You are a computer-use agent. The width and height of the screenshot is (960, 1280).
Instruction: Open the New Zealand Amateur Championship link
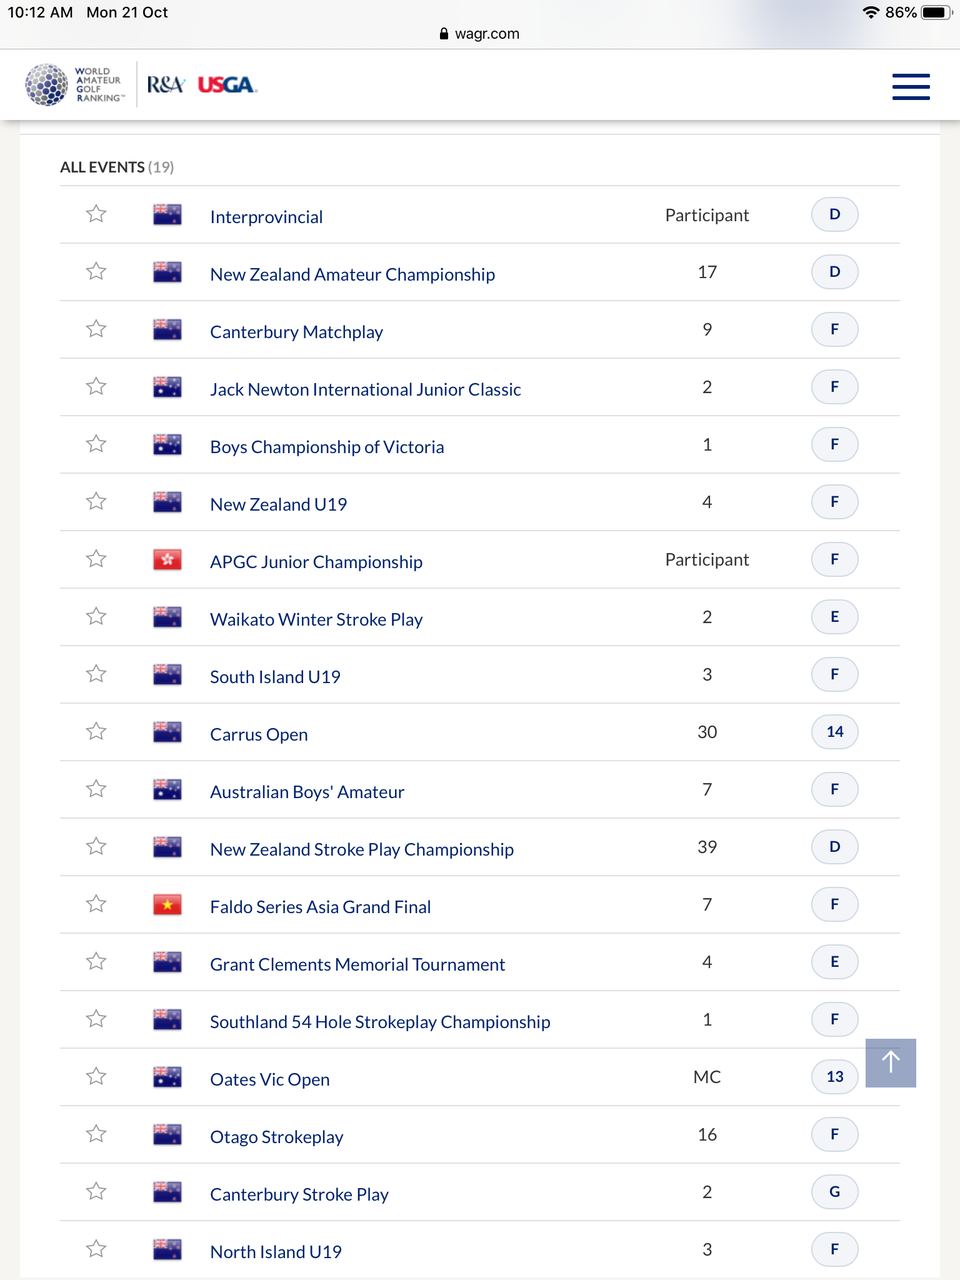352,274
